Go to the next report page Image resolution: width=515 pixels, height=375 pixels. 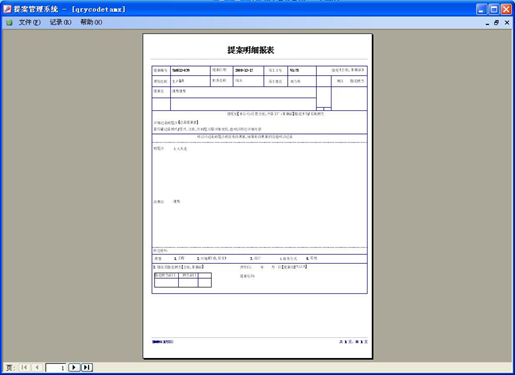point(74,367)
